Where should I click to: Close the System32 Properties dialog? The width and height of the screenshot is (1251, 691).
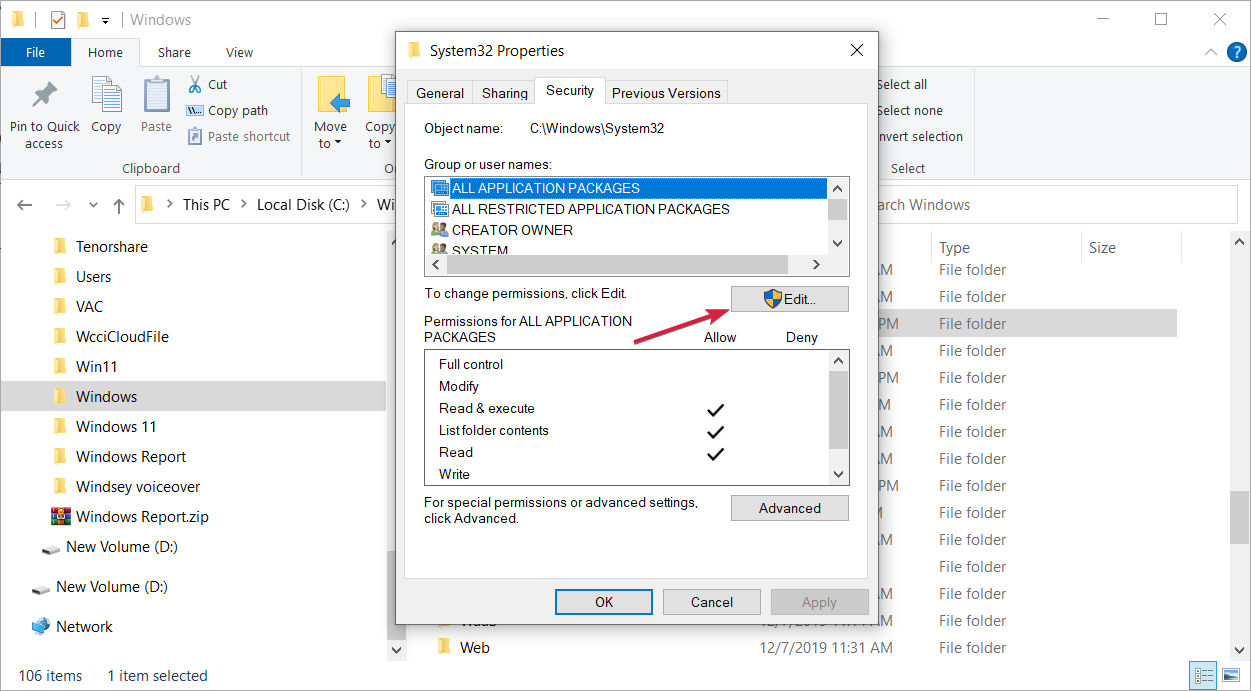[x=856, y=50]
